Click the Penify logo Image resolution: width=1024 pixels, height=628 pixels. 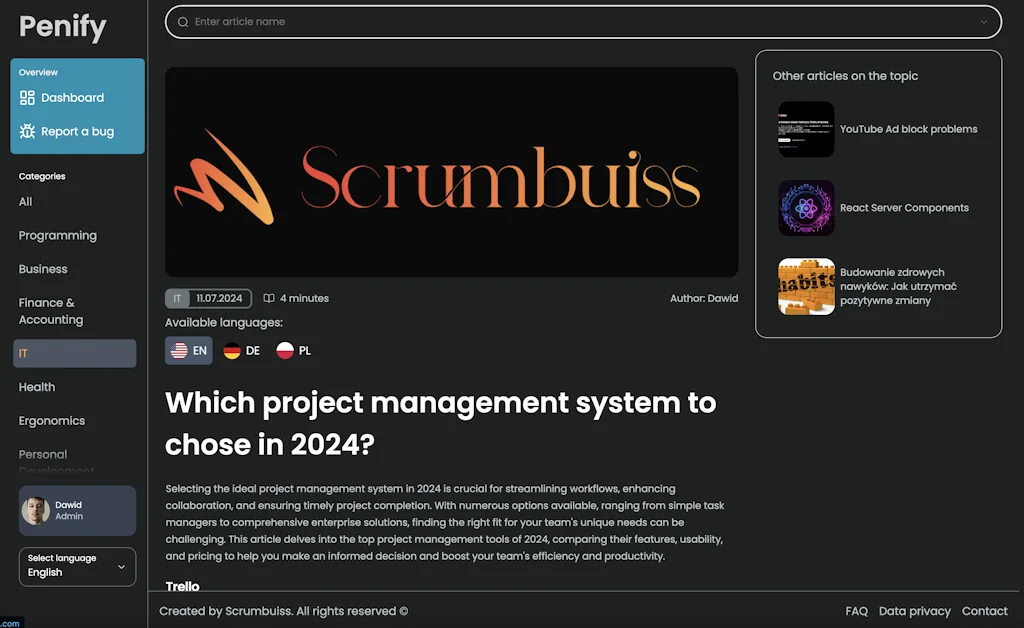[62, 27]
